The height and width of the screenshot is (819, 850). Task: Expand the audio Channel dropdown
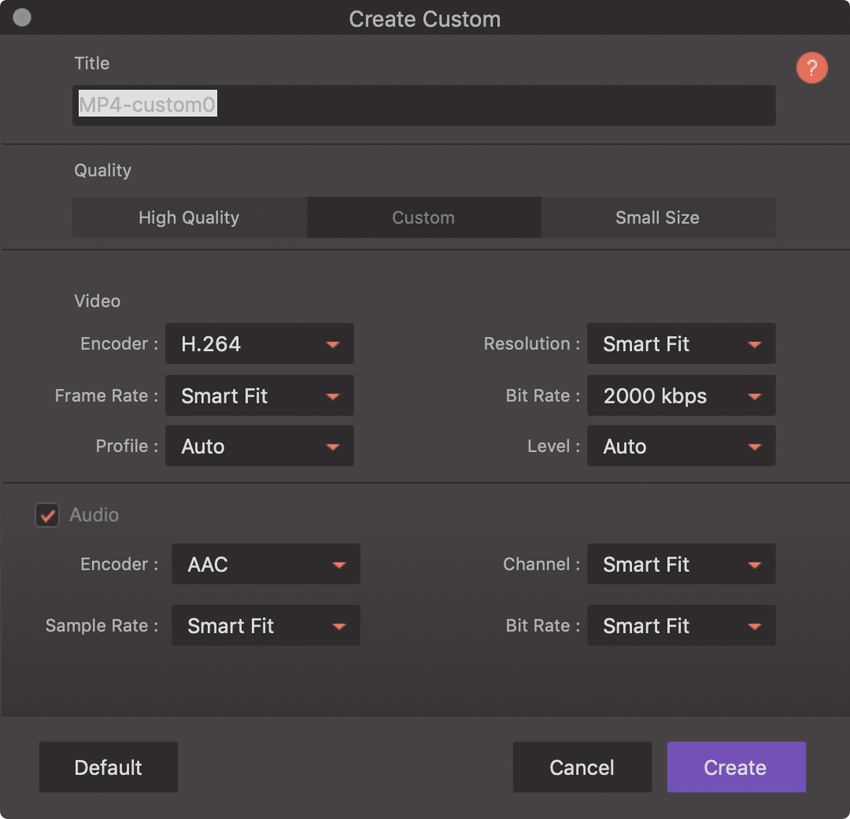[x=681, y=565]
